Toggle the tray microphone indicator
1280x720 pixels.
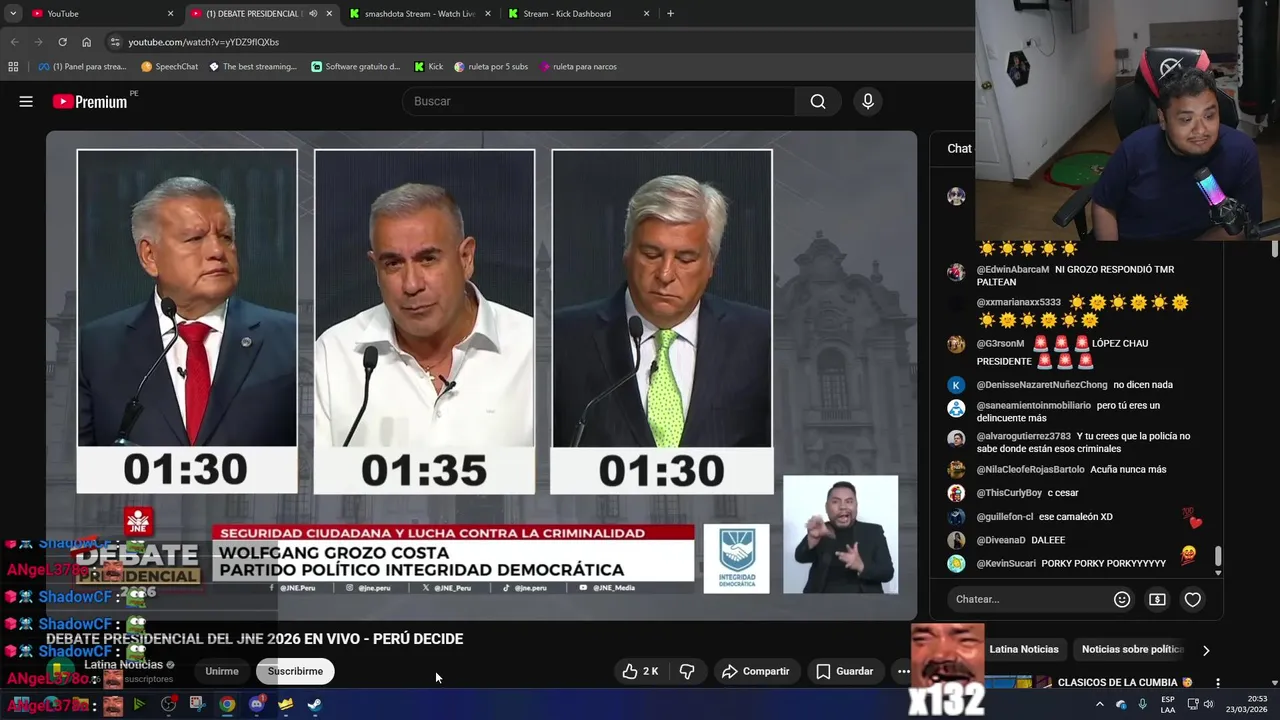(x=1142, y=704)
